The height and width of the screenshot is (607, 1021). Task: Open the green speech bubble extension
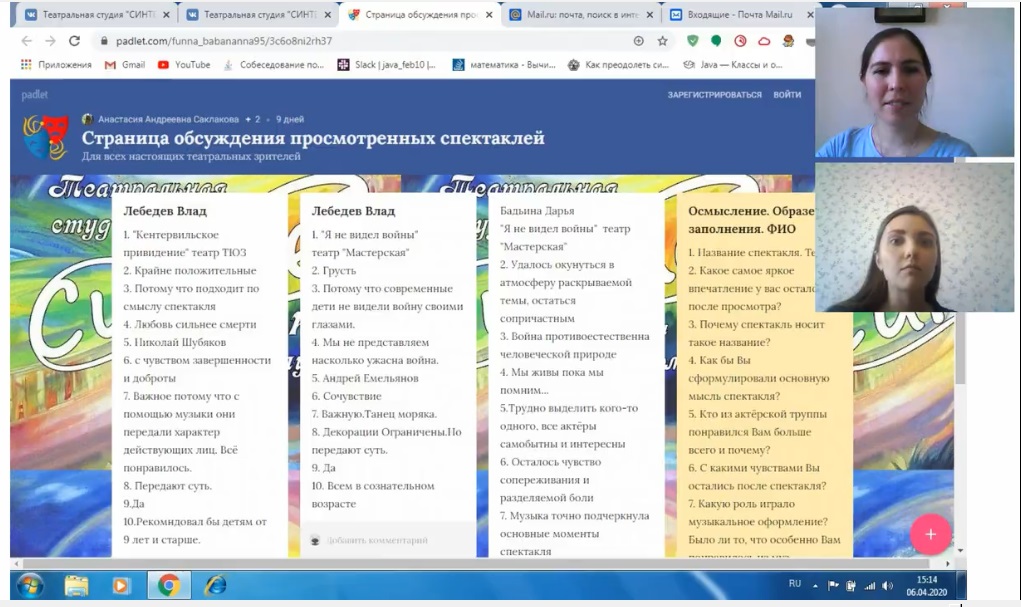pyautogui.click(x=716, y=41)
